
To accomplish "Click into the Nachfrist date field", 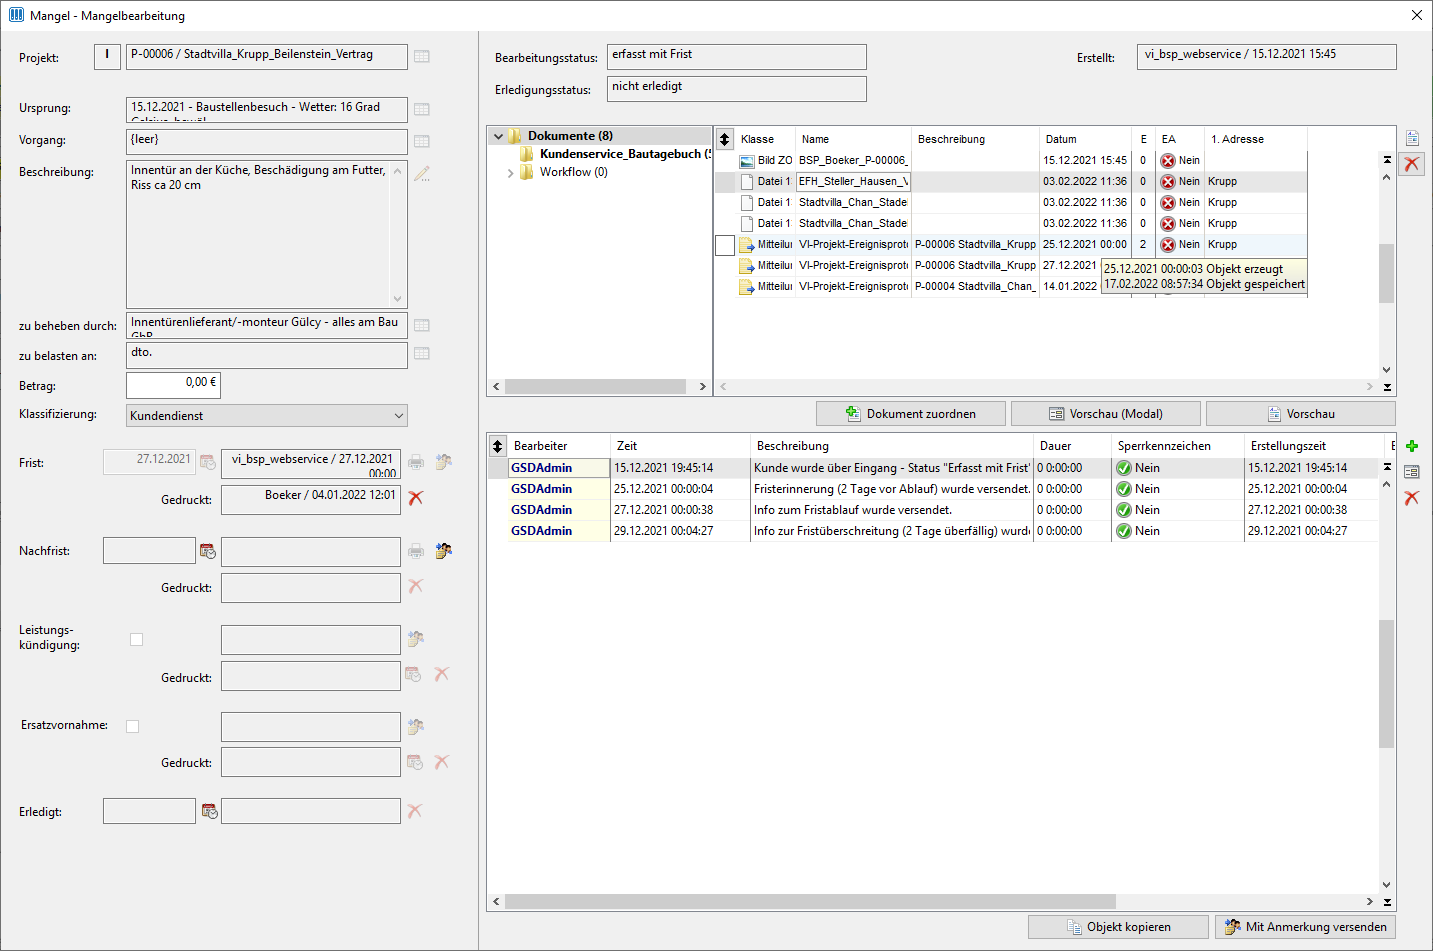I will coord(149,550).
